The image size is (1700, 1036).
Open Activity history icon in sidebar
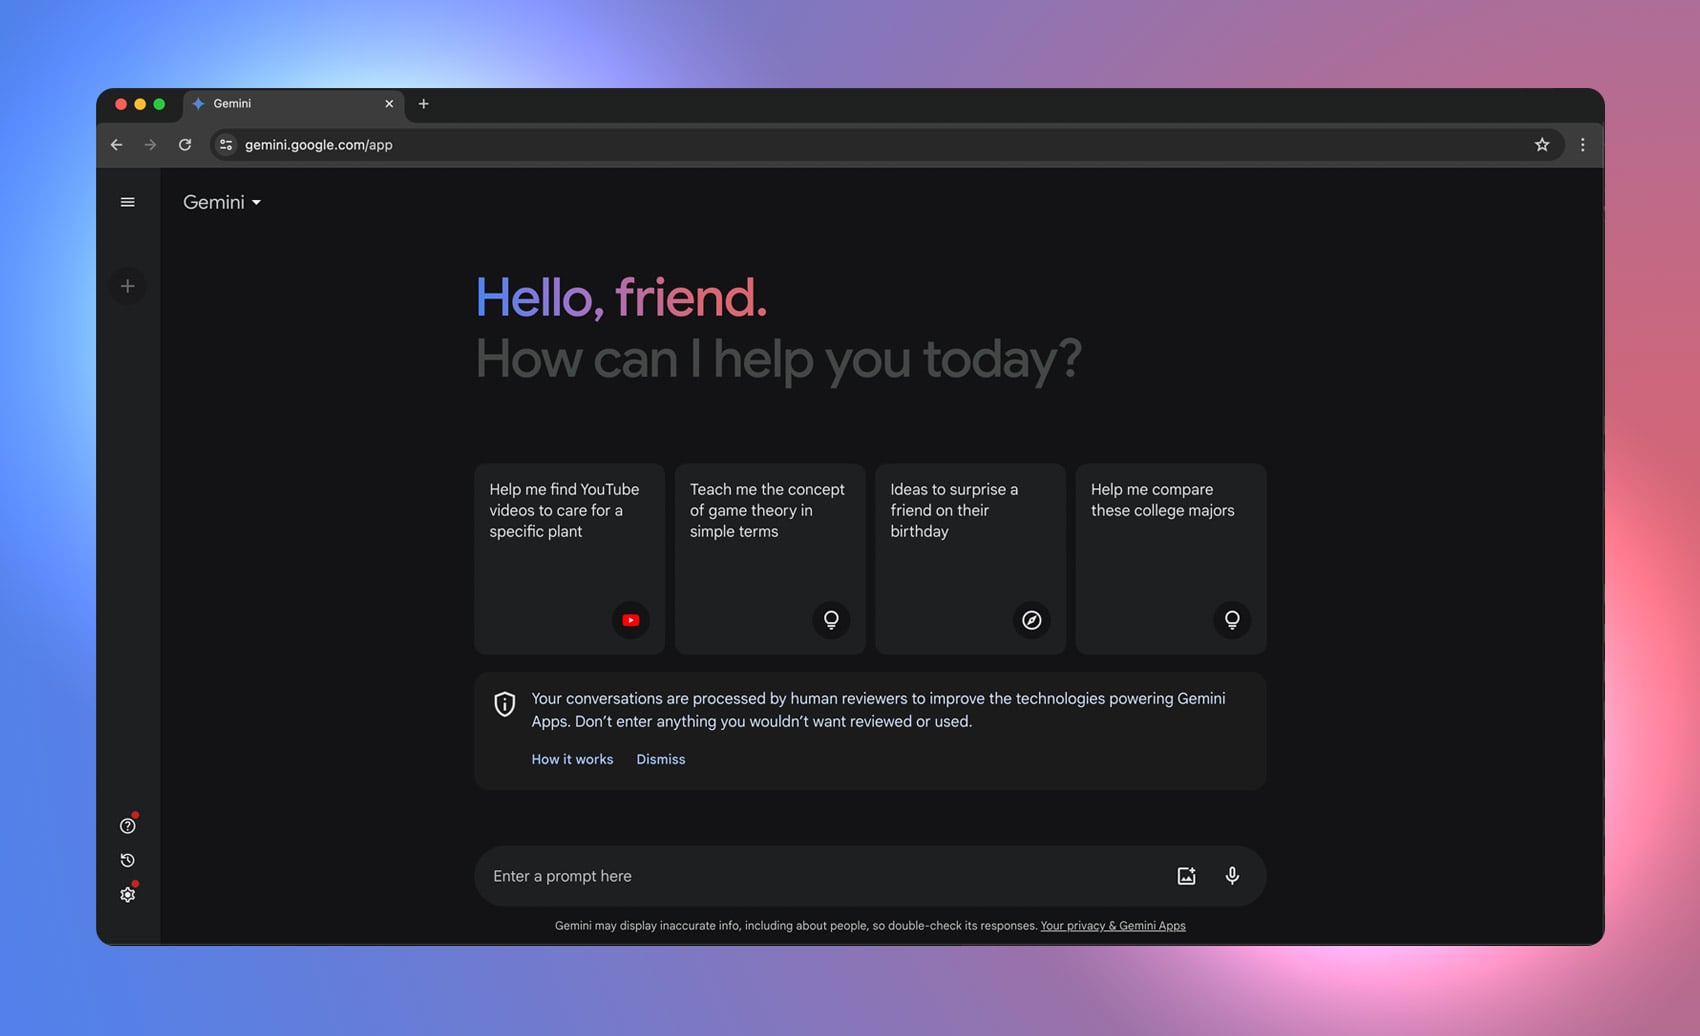[x=127, y=860]
